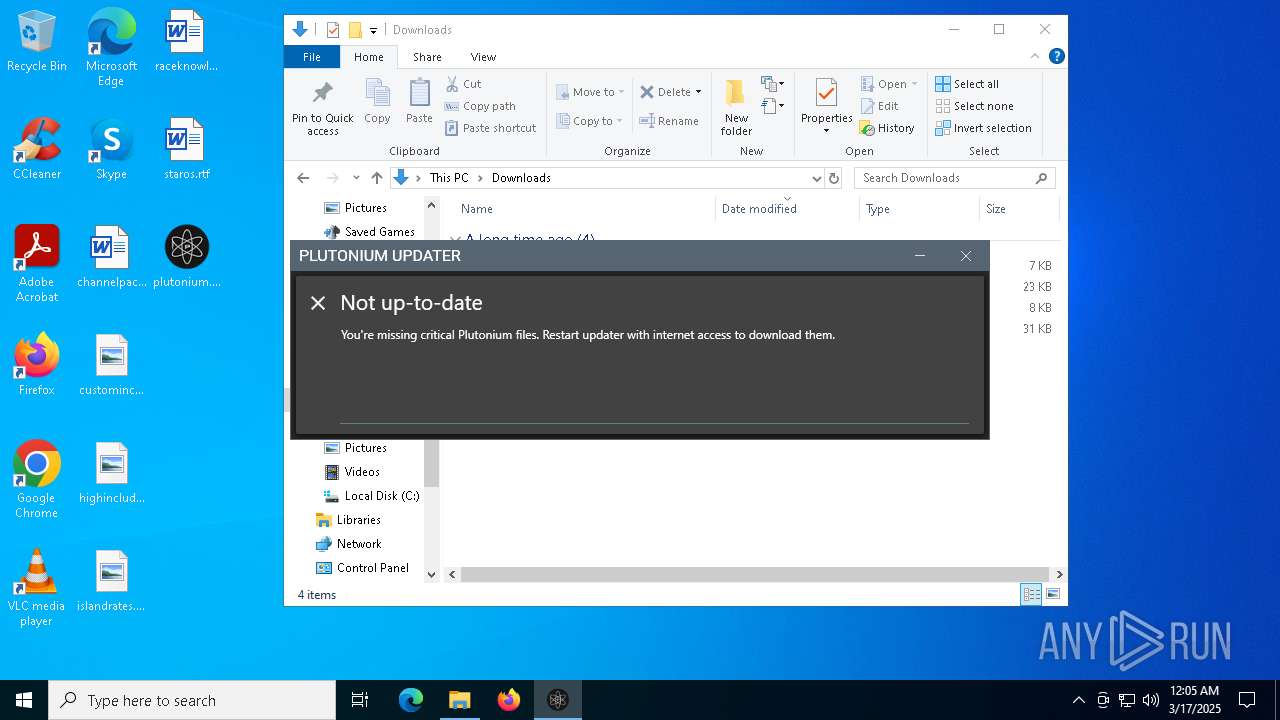Click Select none
The width and height of the screenshot is (1280, 720).
(974, 106)
